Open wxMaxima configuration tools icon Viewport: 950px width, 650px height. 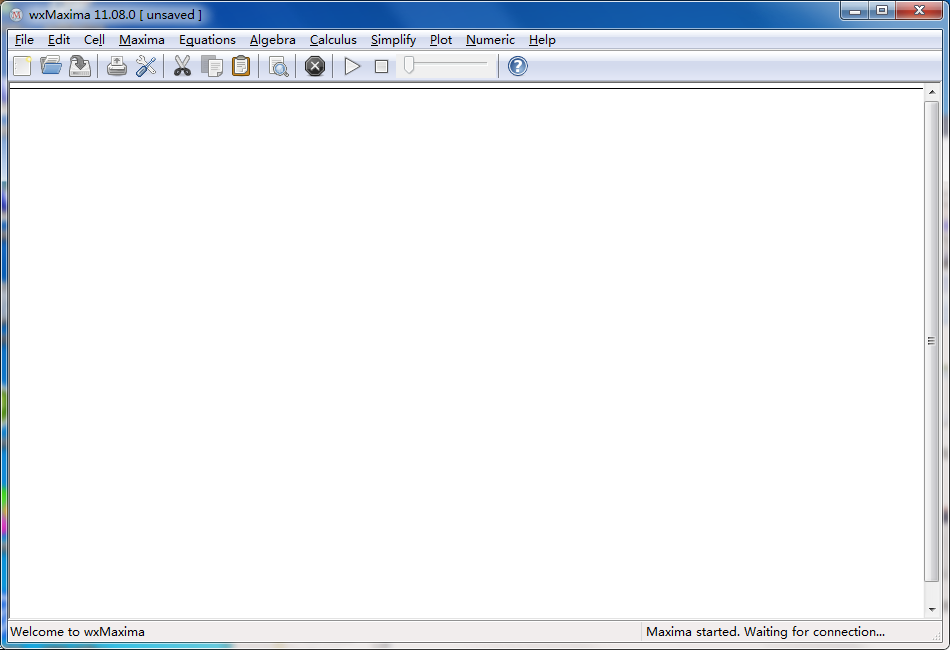(146, 67)
